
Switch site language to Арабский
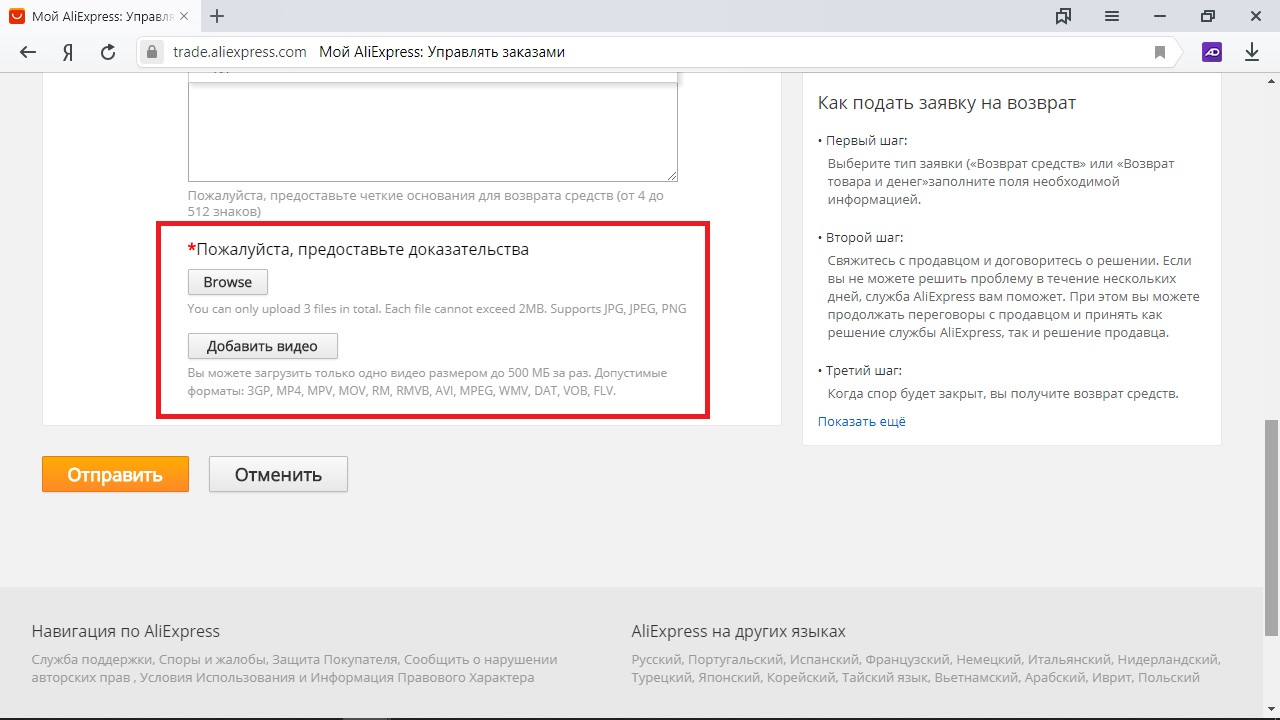coord(1056,678)
